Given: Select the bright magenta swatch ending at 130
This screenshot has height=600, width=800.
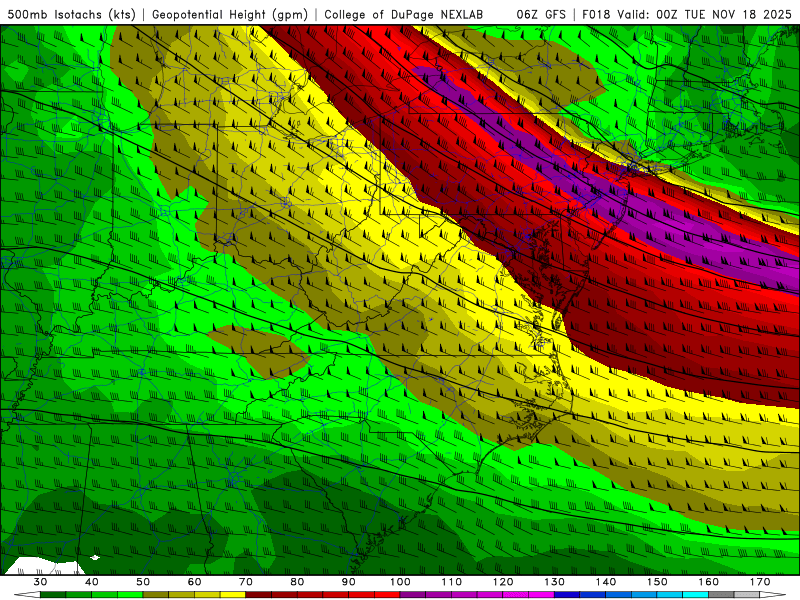Looking at the screenshot, I should tap(541, 594).
